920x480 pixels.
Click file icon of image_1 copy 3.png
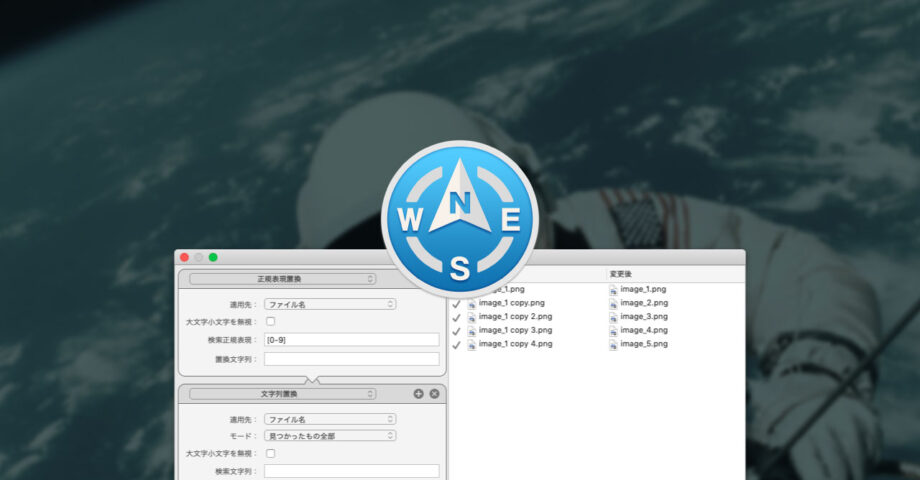[x=471, y=330]
